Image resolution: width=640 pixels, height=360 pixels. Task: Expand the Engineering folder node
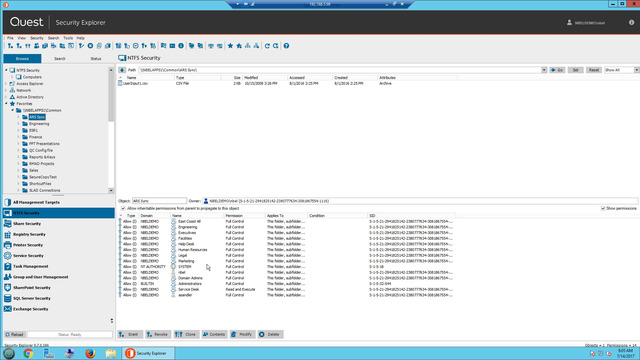pos(18,124)
